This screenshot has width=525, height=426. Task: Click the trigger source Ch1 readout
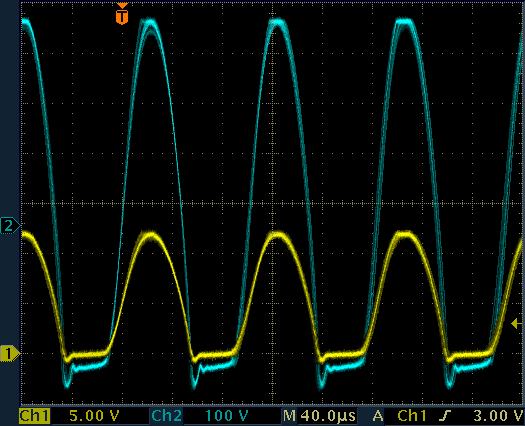point(411,416)
